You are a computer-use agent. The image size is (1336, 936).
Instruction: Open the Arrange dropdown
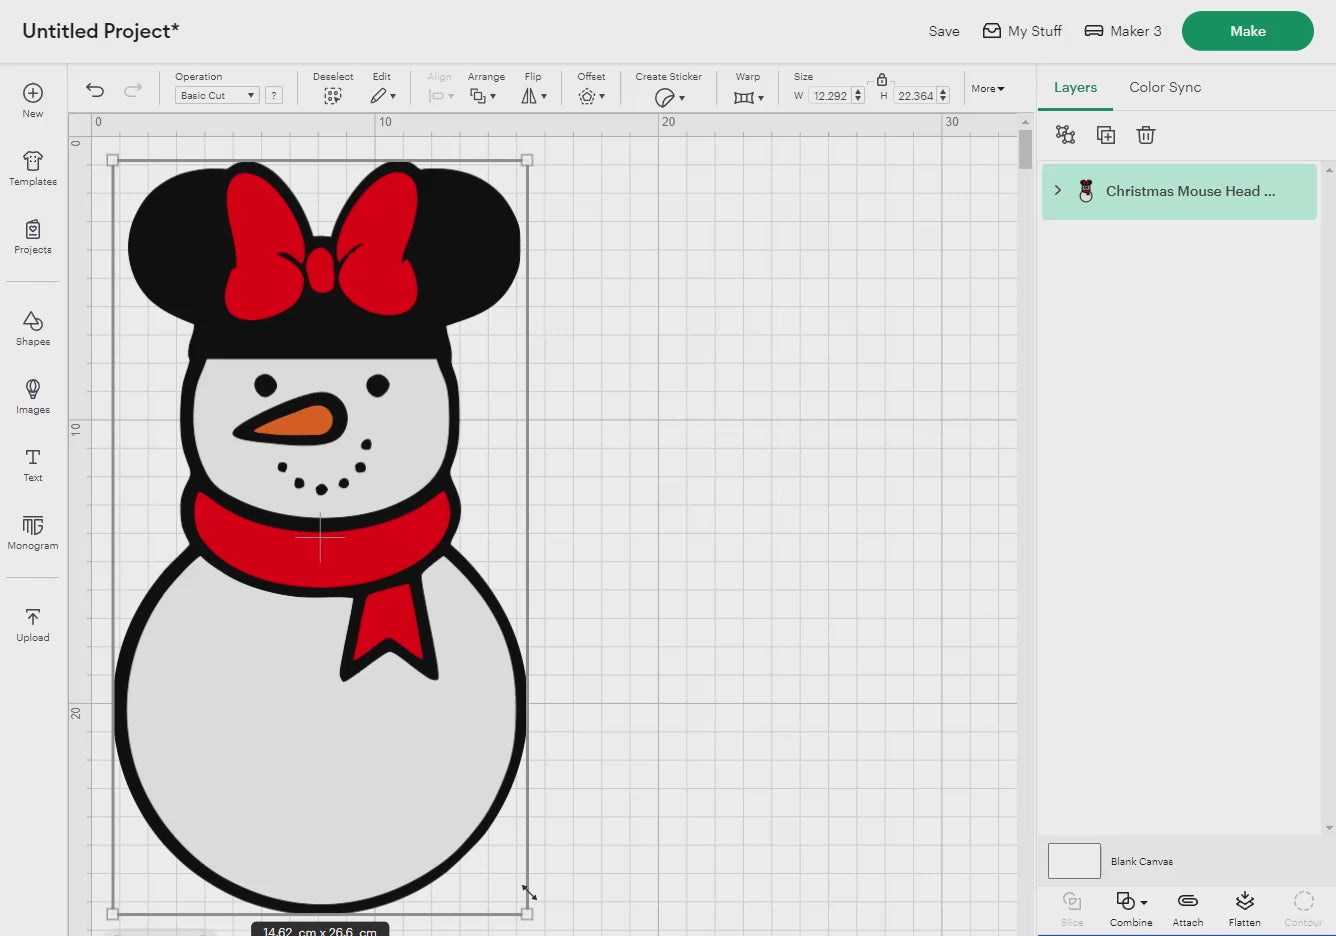483,96
